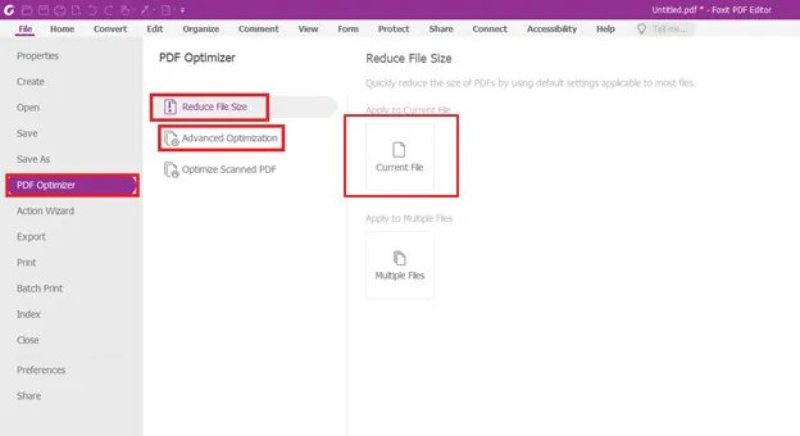800x436 pixels.
Task: Choose Optimize Scanned PDF option
Action: point(228,169)
